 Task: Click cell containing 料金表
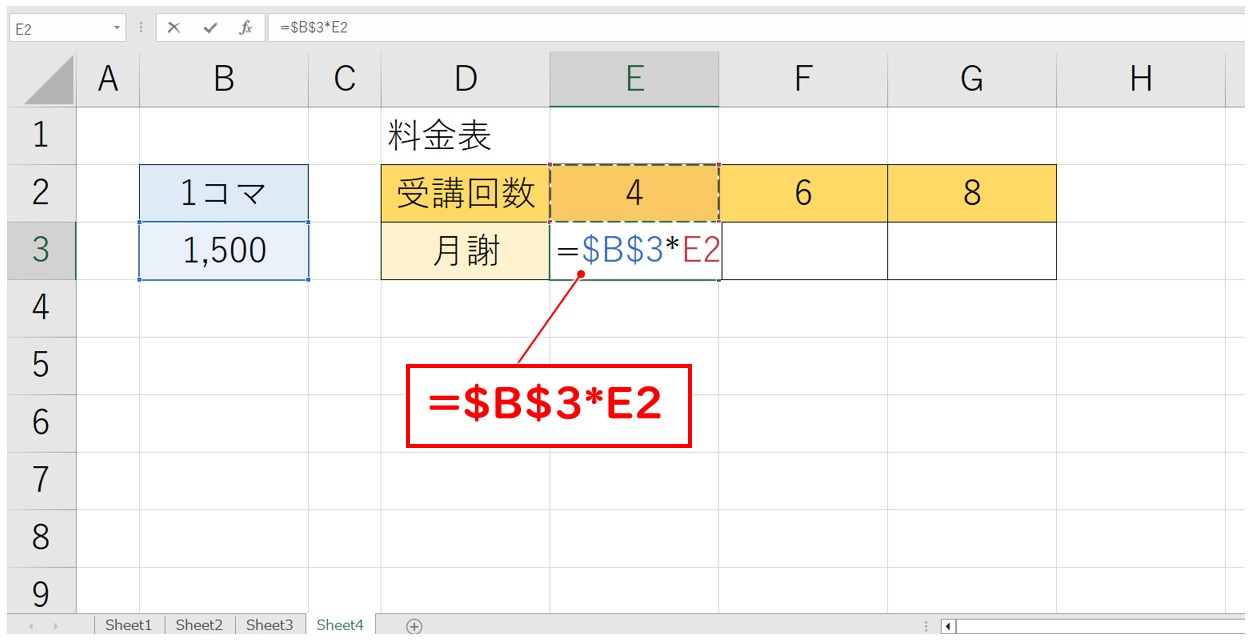[465, 136]
